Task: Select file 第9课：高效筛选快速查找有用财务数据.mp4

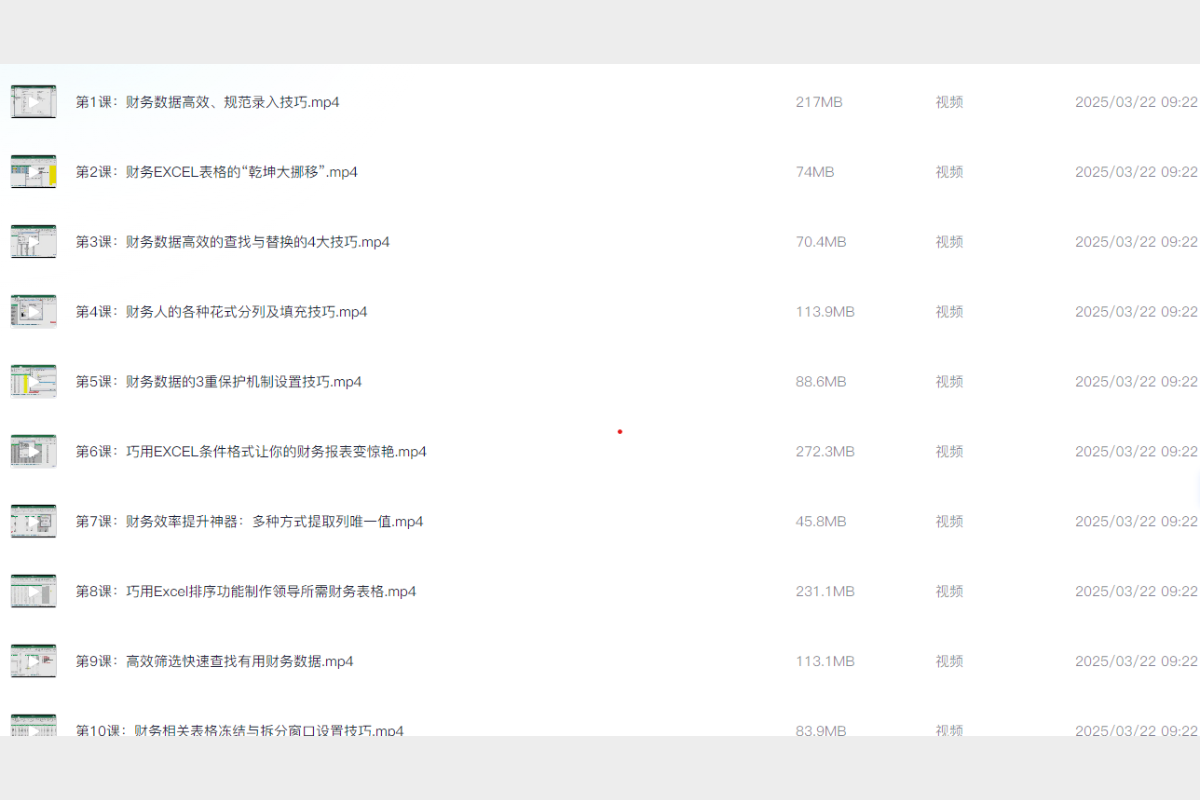Action: tap(215, 662)
